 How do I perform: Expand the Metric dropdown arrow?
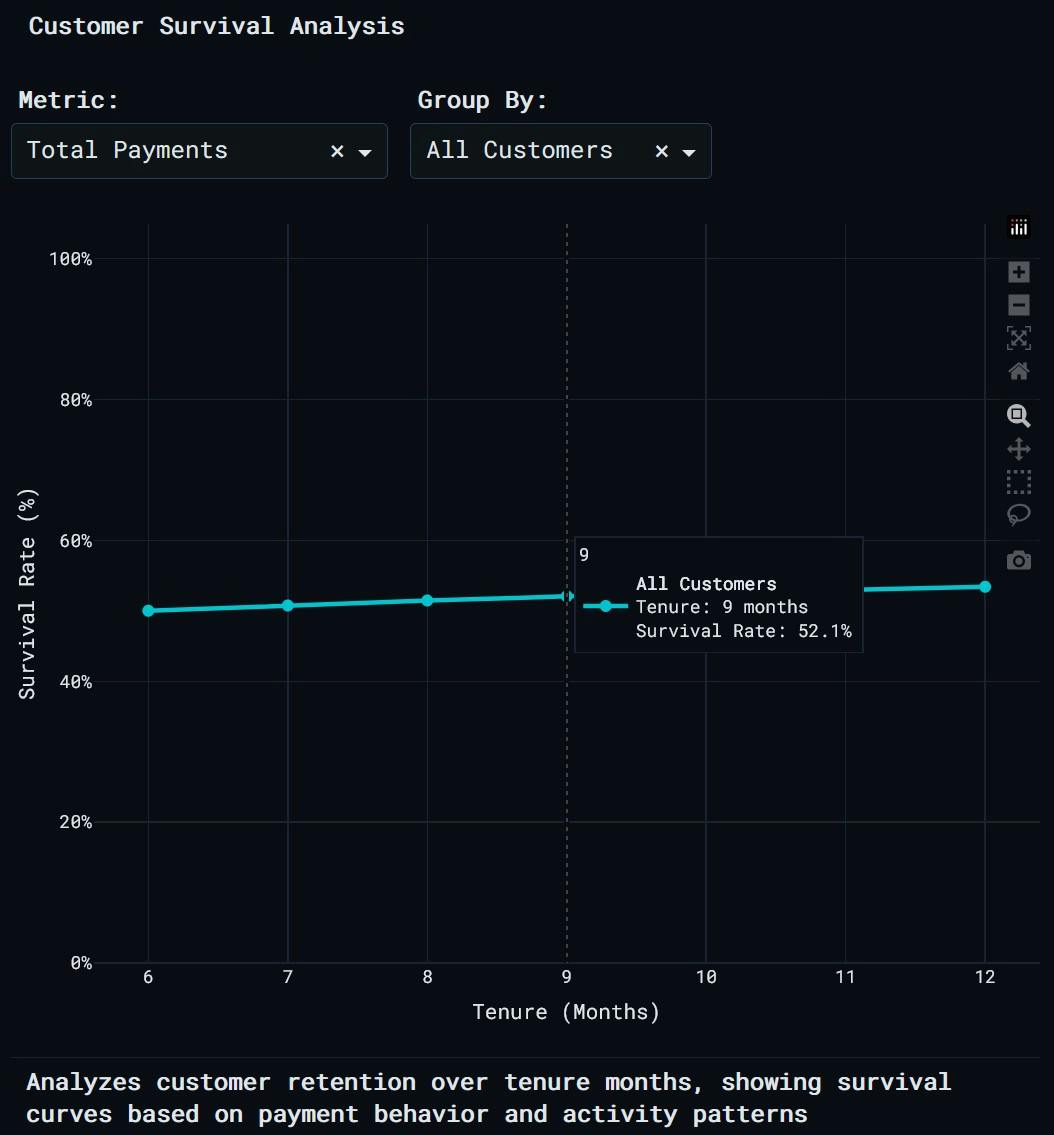tap(364, 152)
